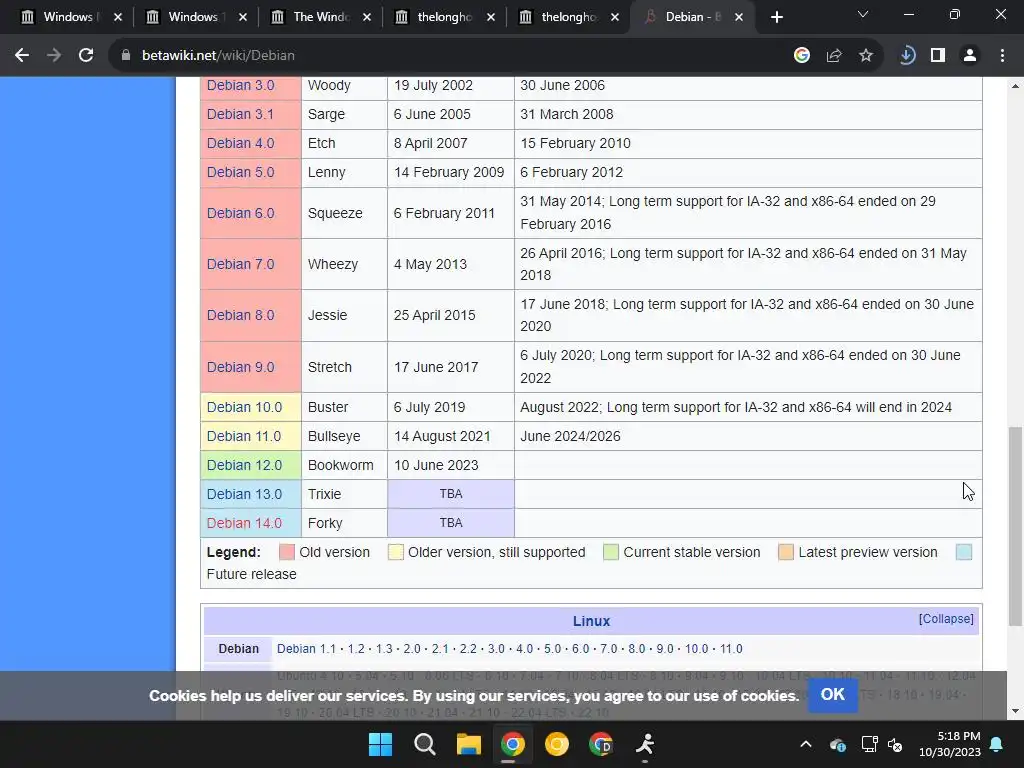Click the forward navigation arrow
1024x768 pixels.
click(x=54, y=56)
